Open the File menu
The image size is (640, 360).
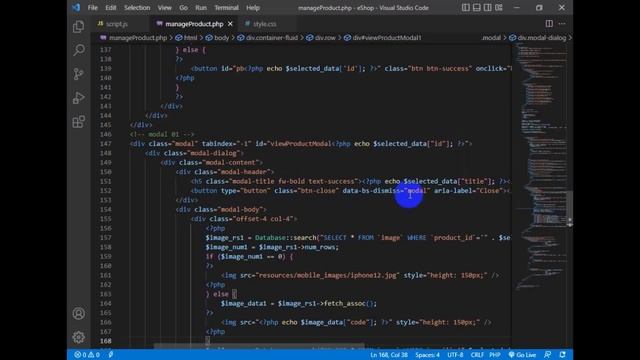pos(93,8)
